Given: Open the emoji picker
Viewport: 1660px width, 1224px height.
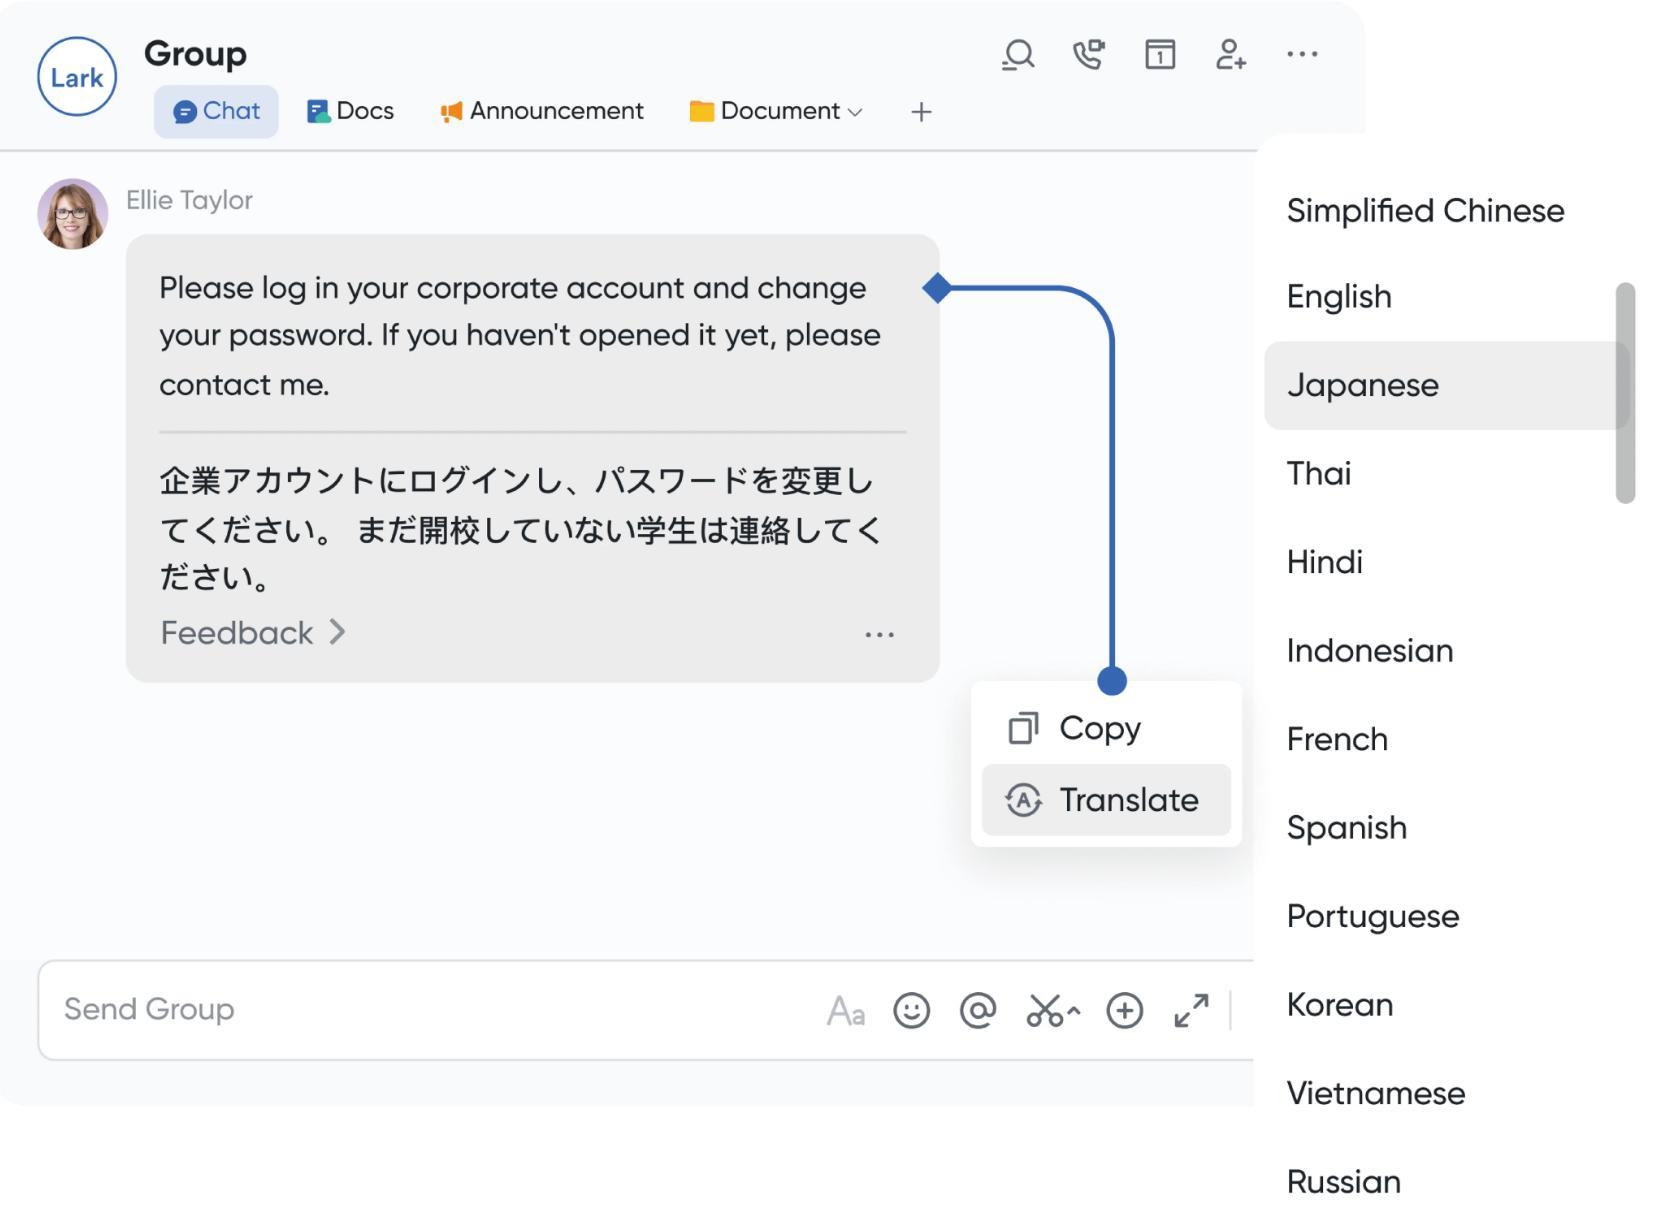Looking at the screenshot, I should pyautogui.click(x=911, y=1011).
